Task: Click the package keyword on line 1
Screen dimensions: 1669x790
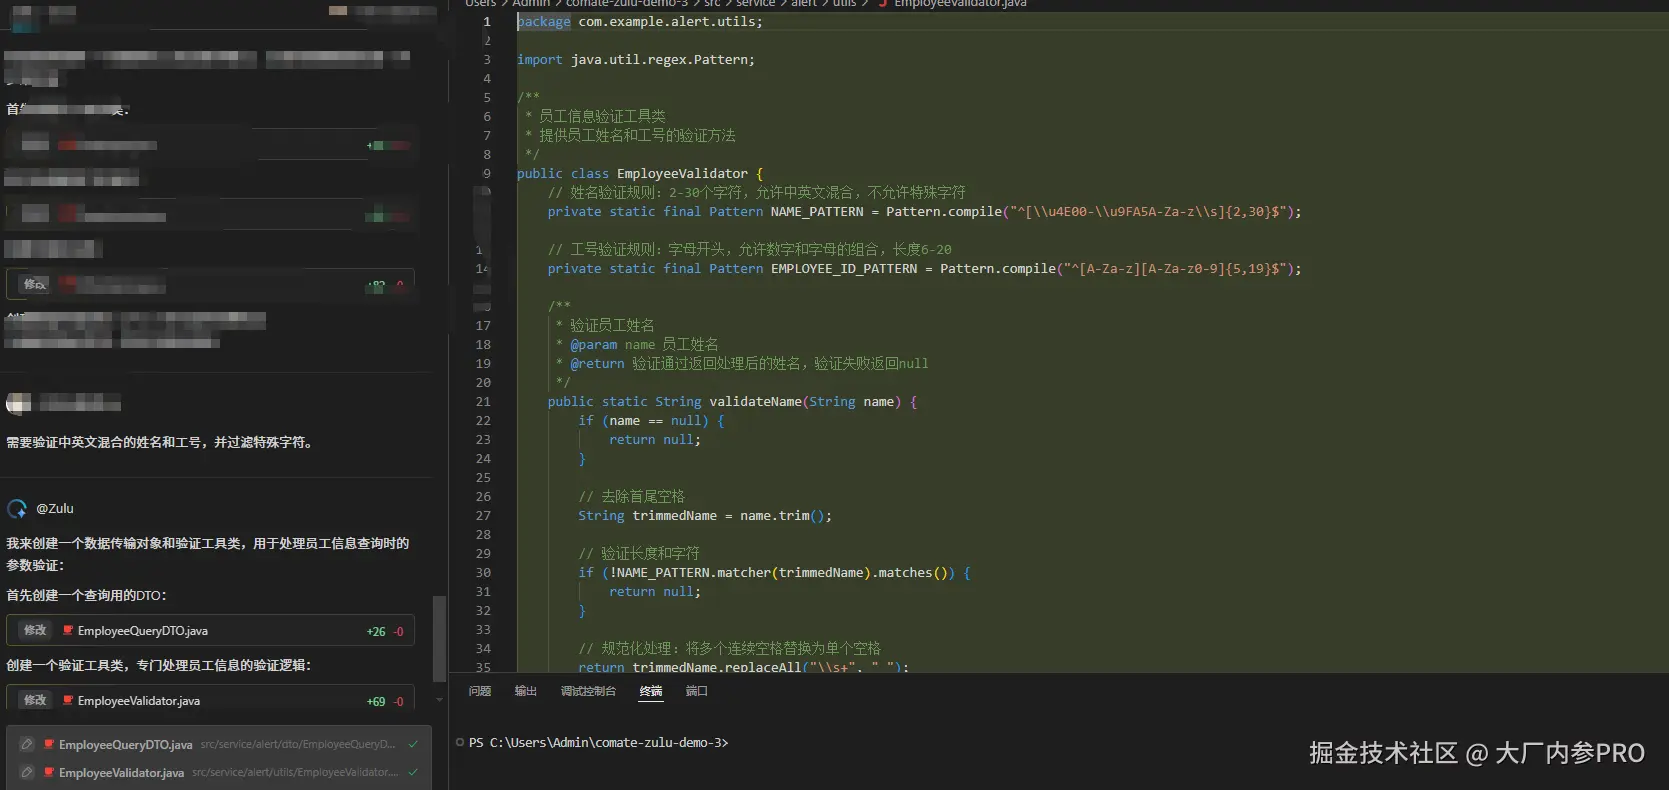Action: point(543,22)
